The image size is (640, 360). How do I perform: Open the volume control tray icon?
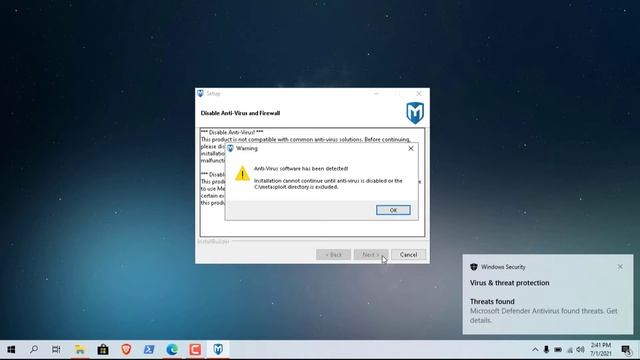[580, 350]
